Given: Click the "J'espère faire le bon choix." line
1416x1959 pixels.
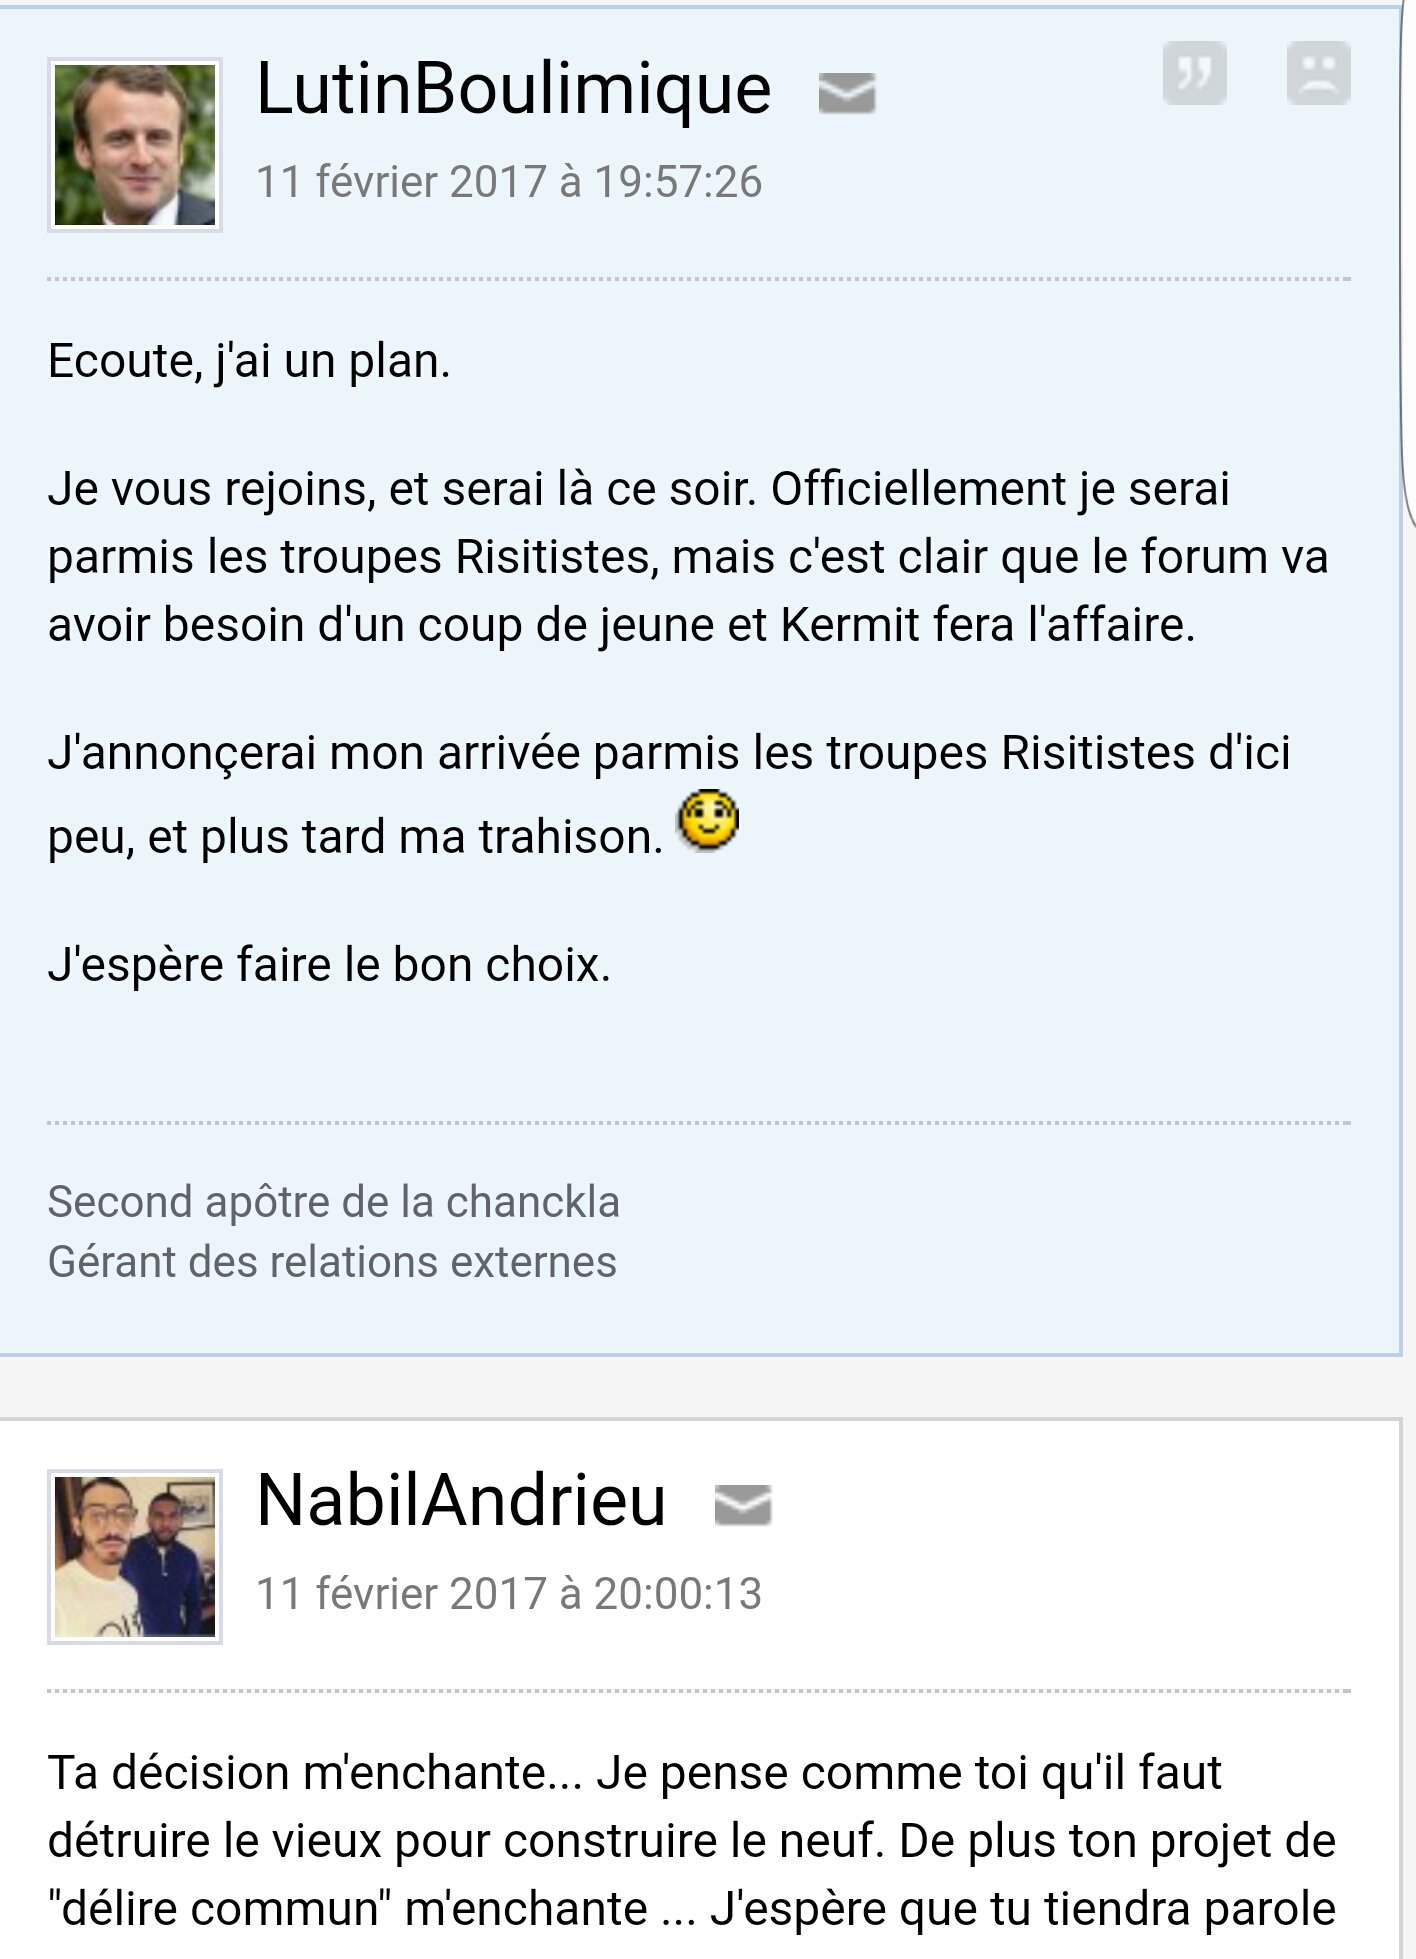Looking at the screenshot, I should click(x=329, y=966).
